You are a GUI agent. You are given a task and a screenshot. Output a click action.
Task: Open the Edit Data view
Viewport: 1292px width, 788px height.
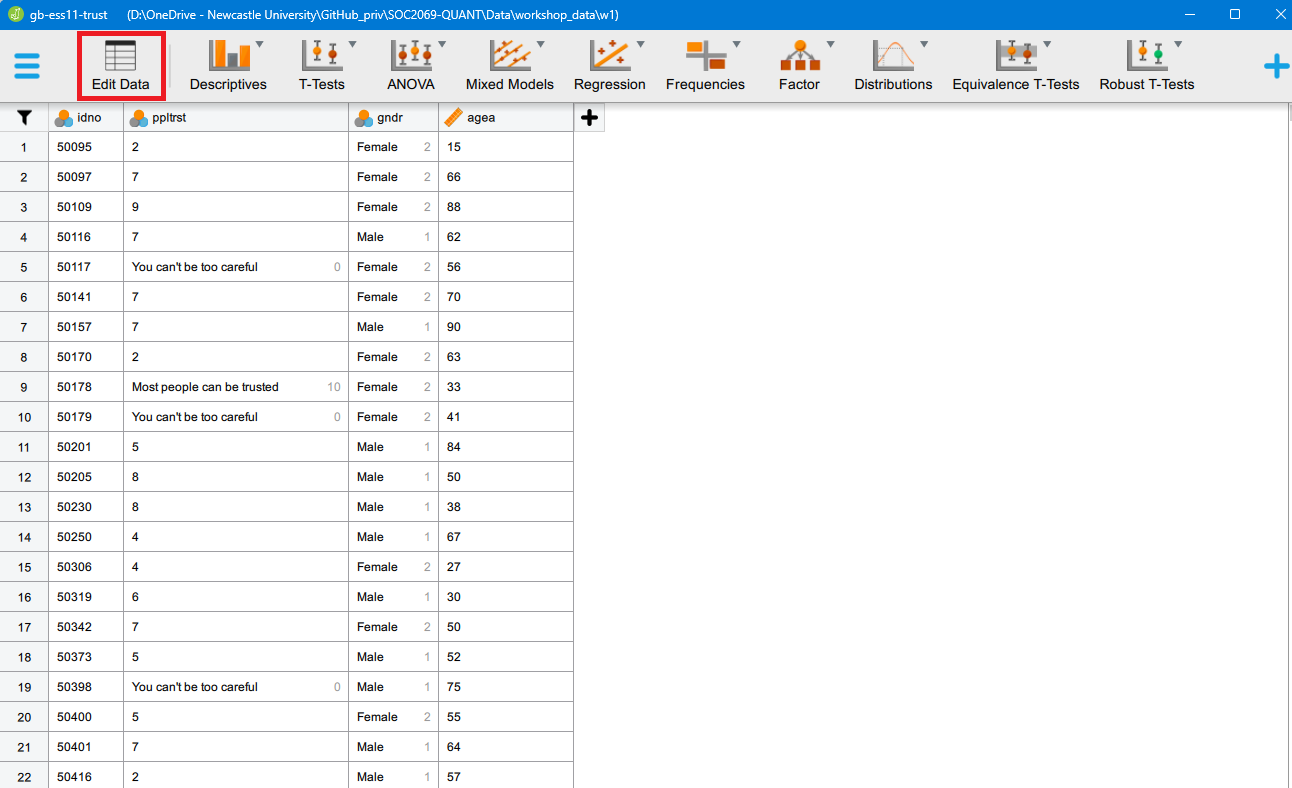[120, 66]
